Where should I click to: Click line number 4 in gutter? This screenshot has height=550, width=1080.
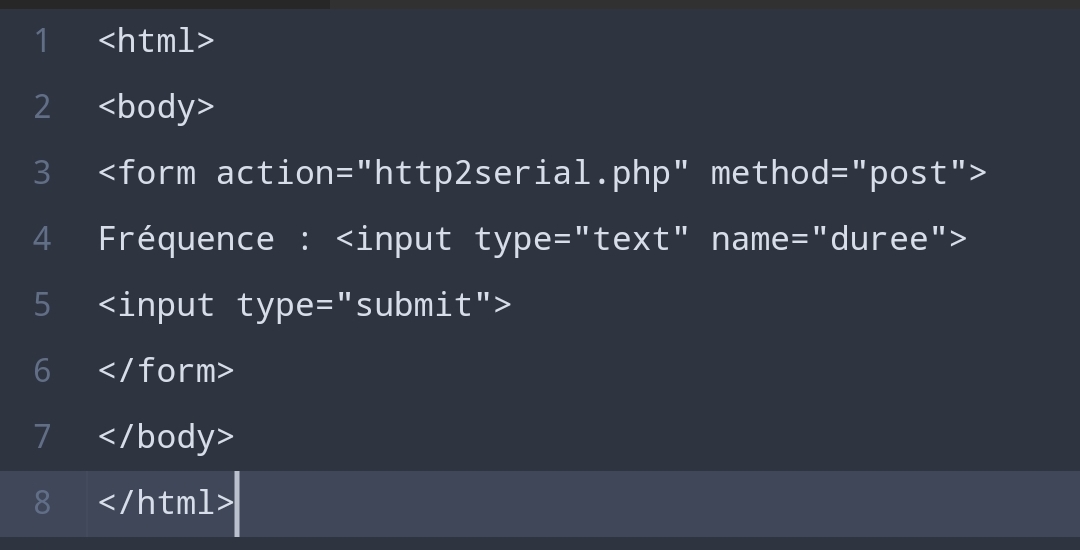point(42,240)
